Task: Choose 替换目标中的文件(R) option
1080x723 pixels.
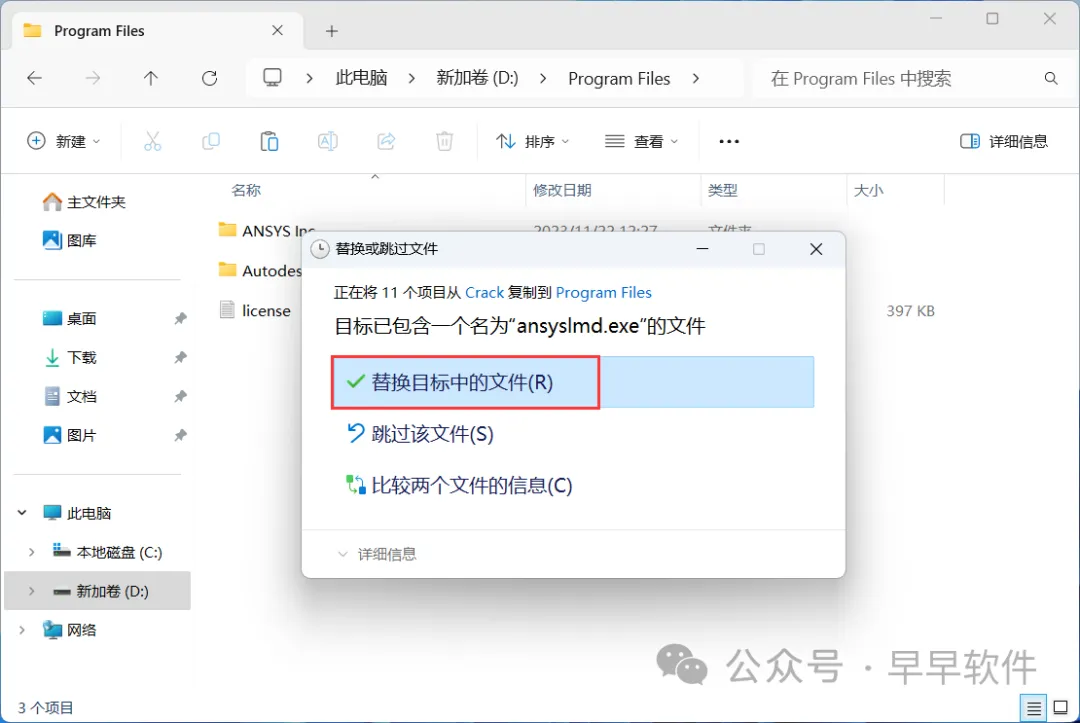Action: point(572,382)
